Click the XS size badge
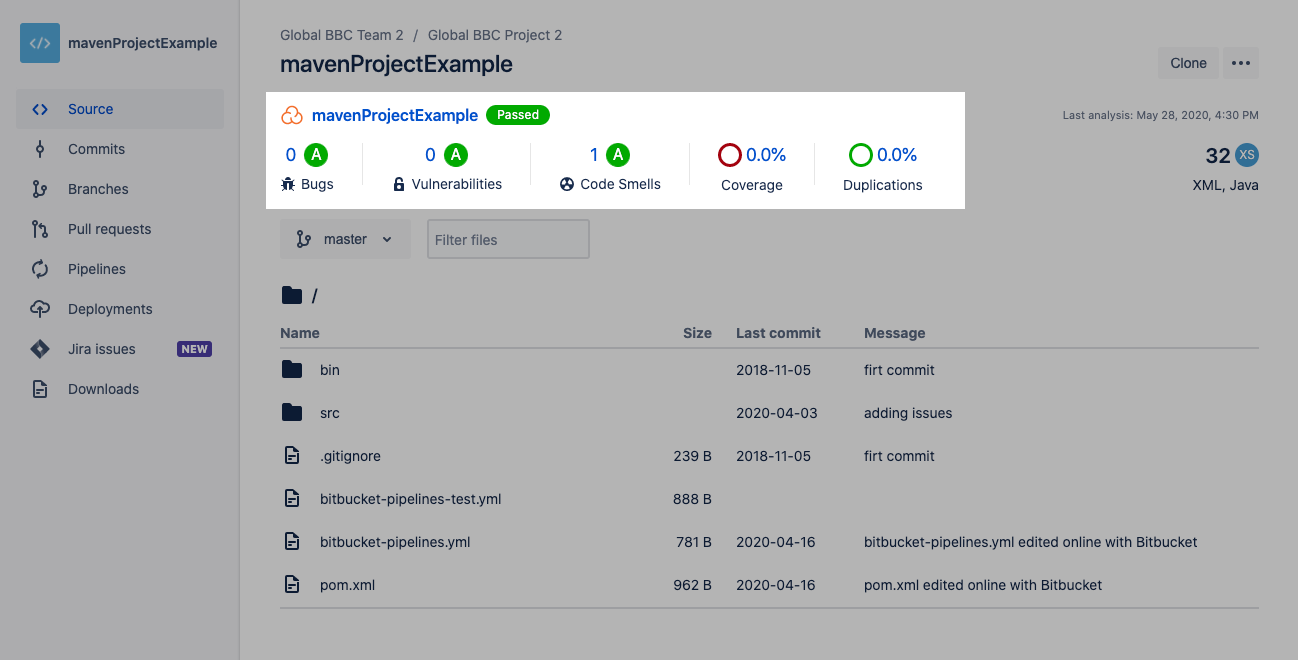Image resolution: width=1298 pixels, height=660 pixels. tap(1246, 155)
